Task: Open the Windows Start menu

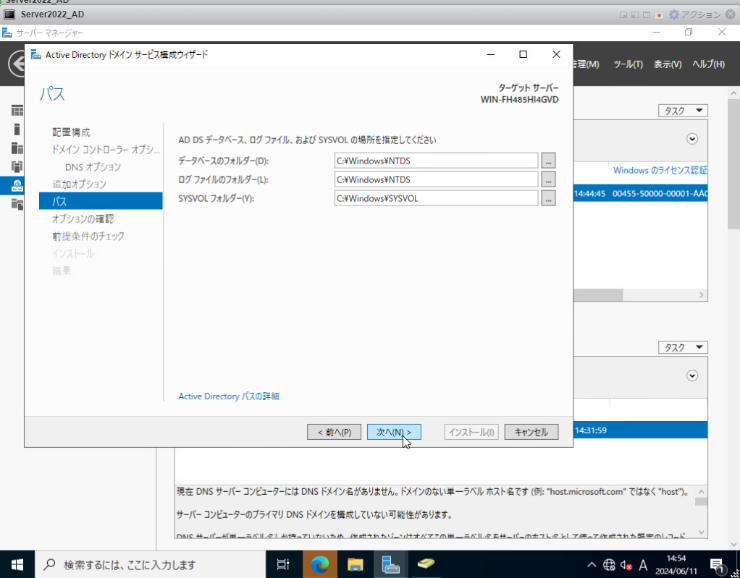Action: (x=17, y=564)
